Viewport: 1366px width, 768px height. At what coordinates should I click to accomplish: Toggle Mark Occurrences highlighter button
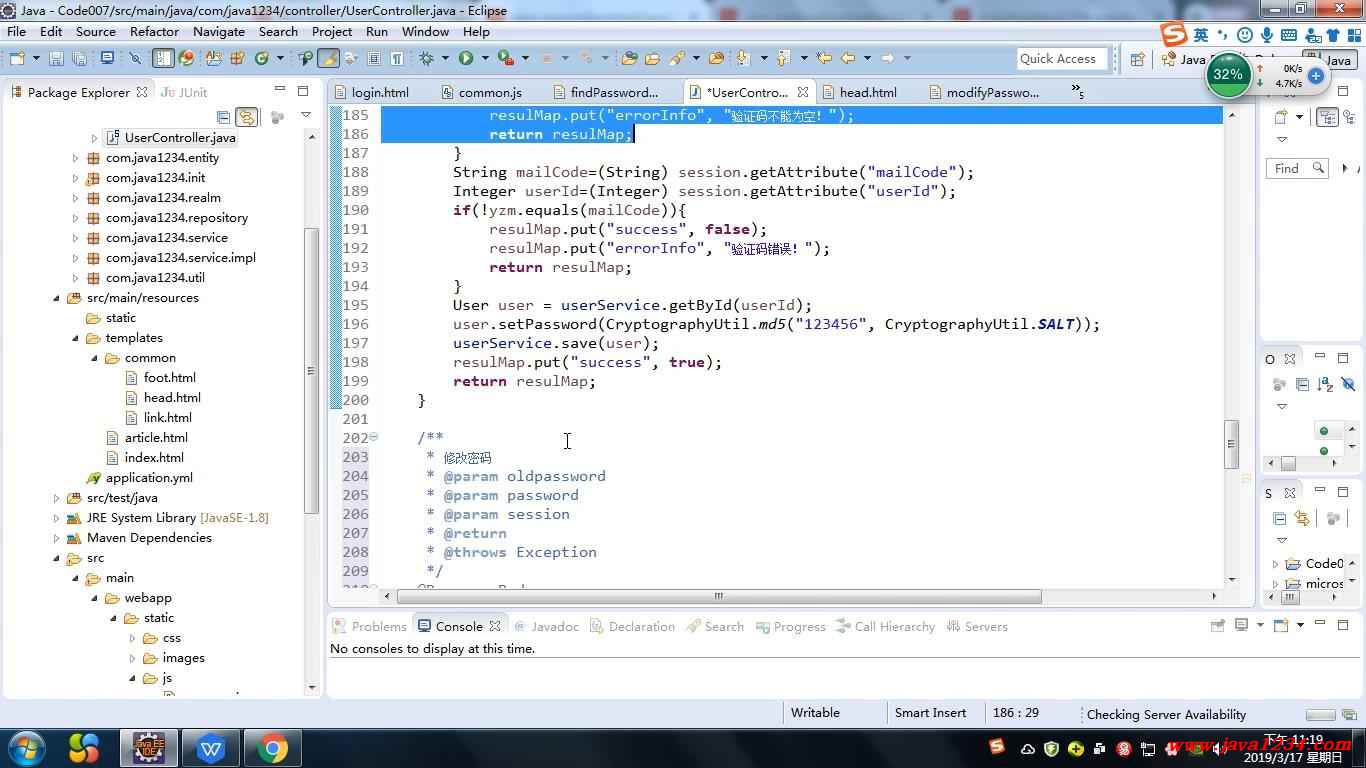click(x=327, y=58)
